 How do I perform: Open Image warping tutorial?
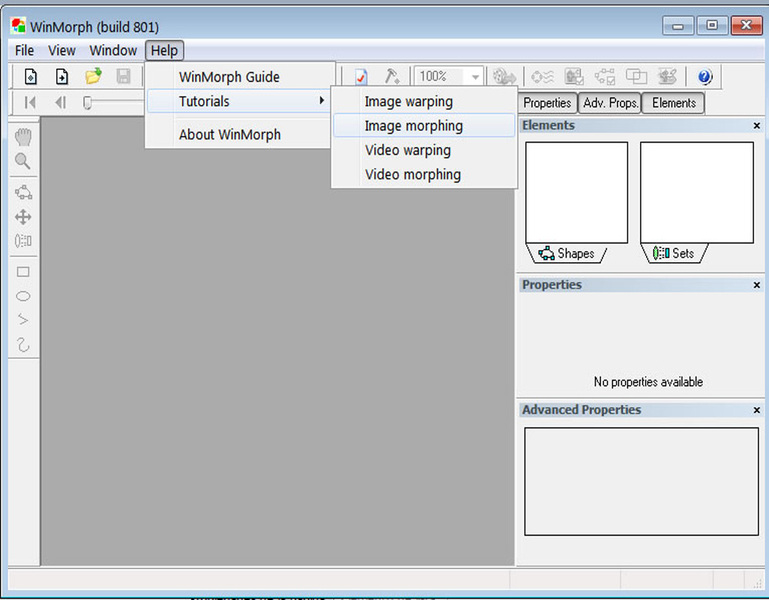coord(424,102)
